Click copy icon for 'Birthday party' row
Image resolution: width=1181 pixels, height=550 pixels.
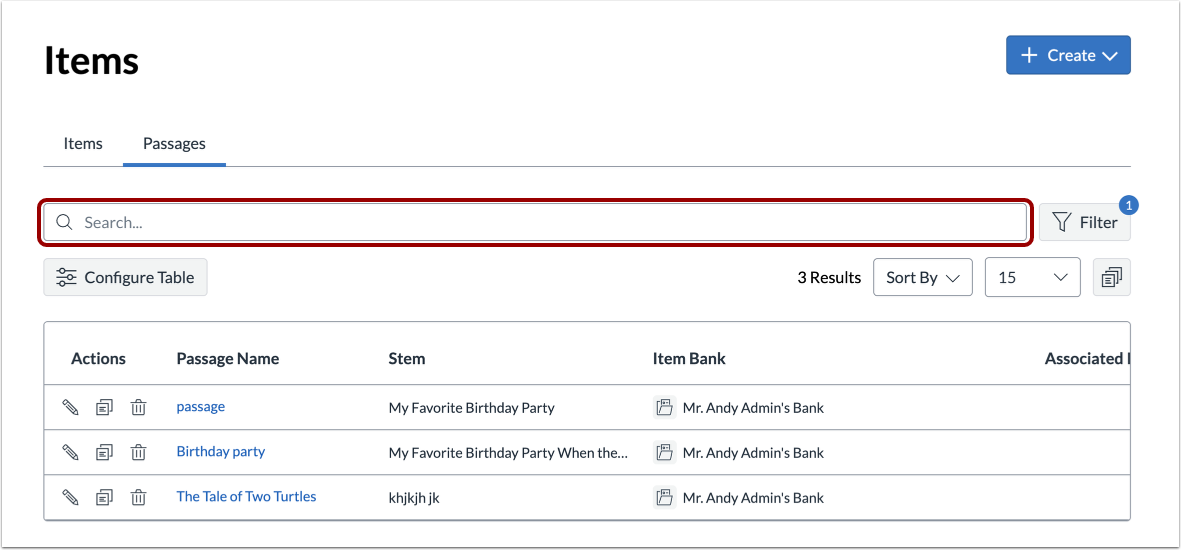pyautogui.click(x=104, y=452)
